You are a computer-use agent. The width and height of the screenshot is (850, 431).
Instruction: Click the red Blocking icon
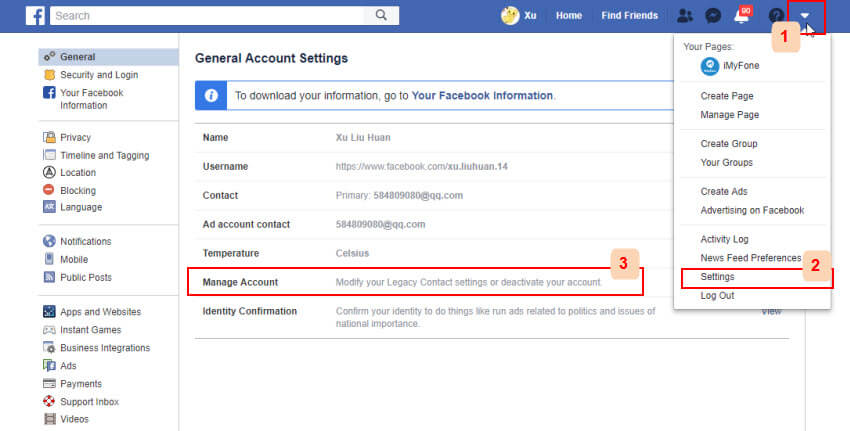(x=49, y=190)
